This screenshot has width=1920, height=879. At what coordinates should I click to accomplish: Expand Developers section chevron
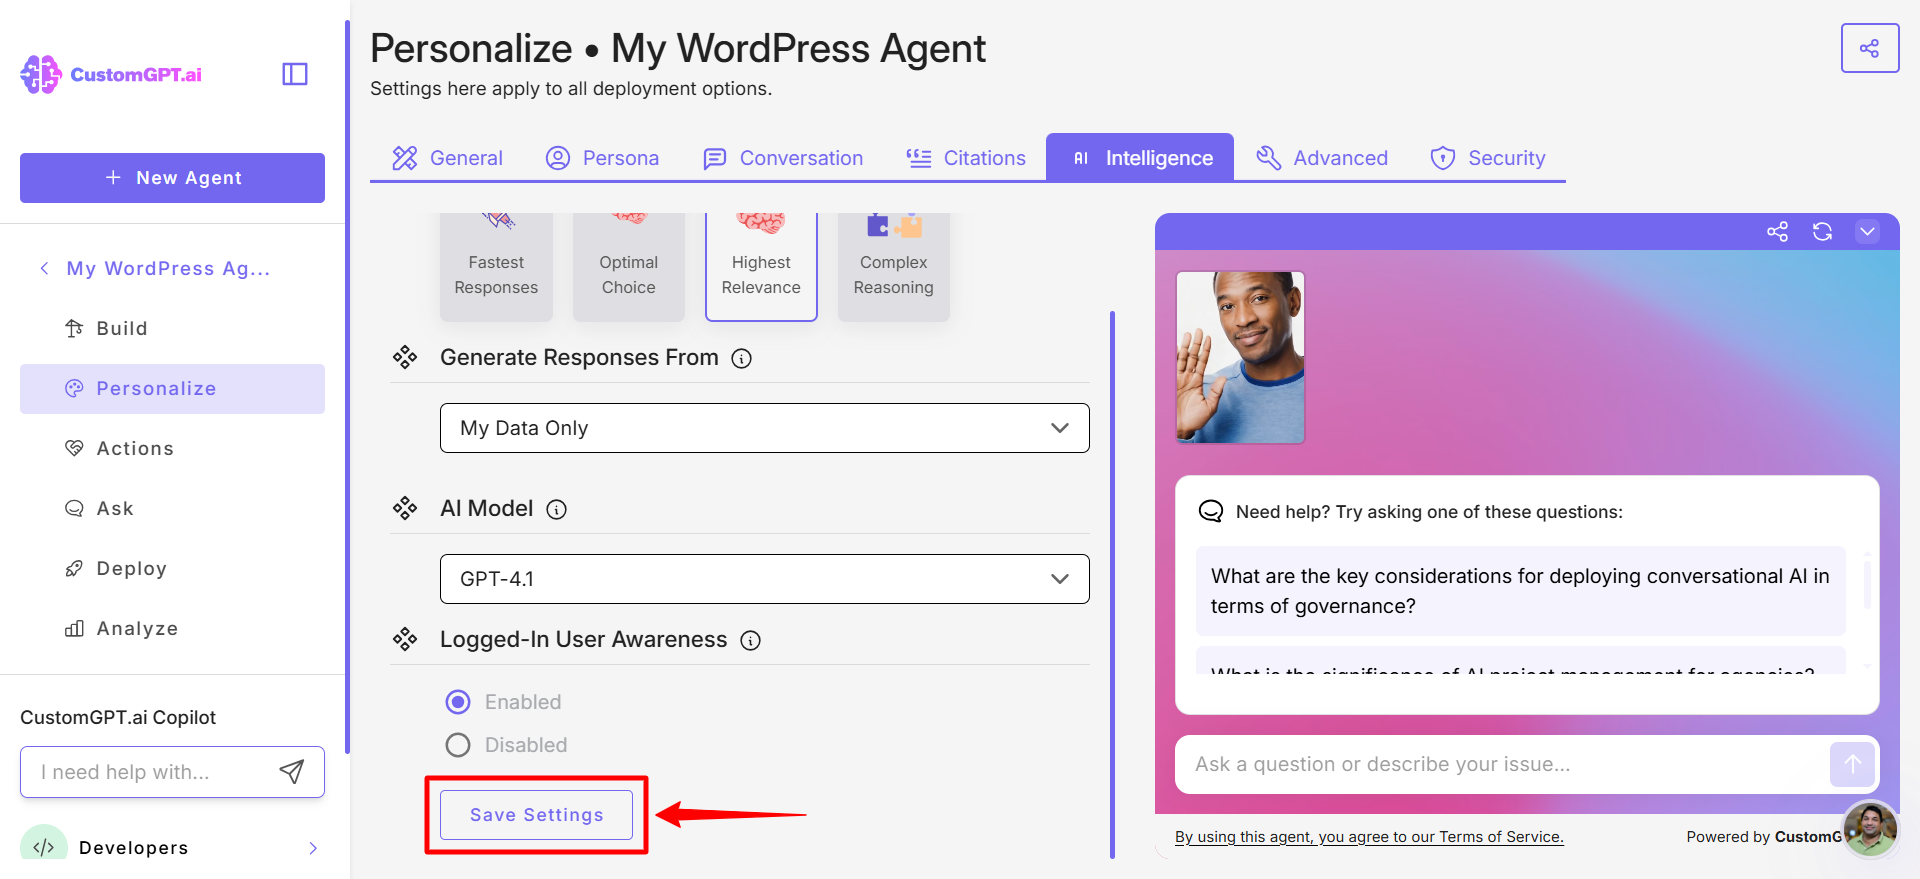(313, 848)
